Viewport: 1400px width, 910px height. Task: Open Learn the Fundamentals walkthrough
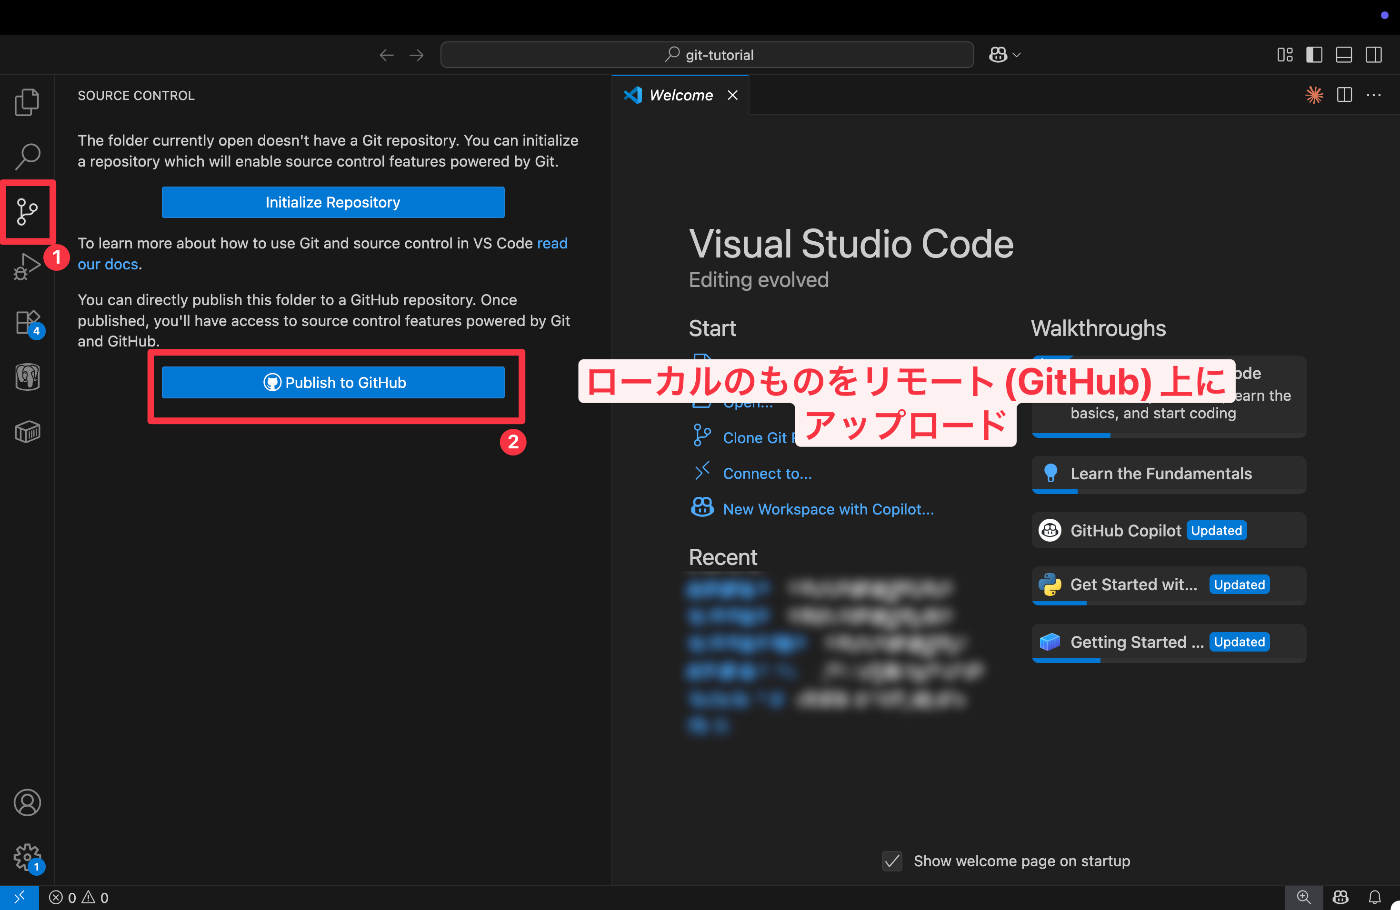click(x=1169, y=474)
